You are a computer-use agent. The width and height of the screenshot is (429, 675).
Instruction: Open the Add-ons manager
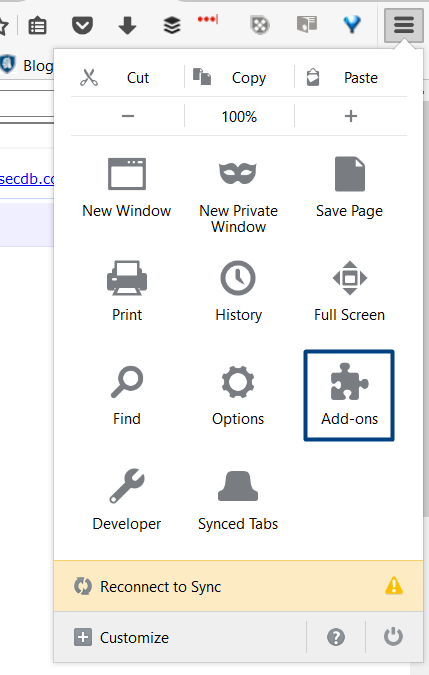pyautogui.click(x=349, y=395)
